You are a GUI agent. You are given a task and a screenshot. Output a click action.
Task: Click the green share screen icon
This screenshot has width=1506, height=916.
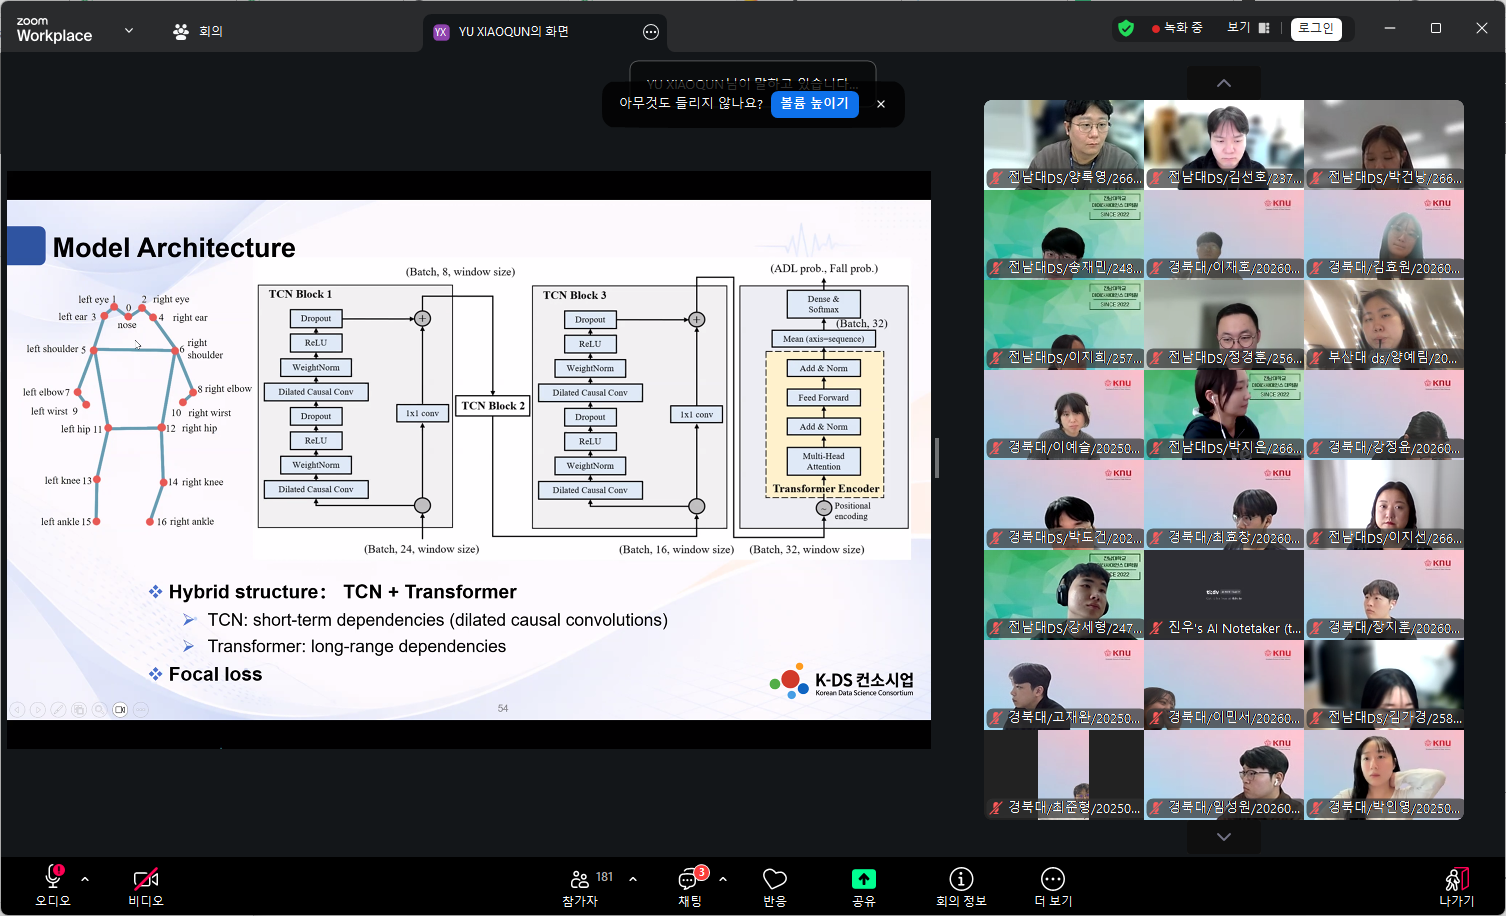863,880
